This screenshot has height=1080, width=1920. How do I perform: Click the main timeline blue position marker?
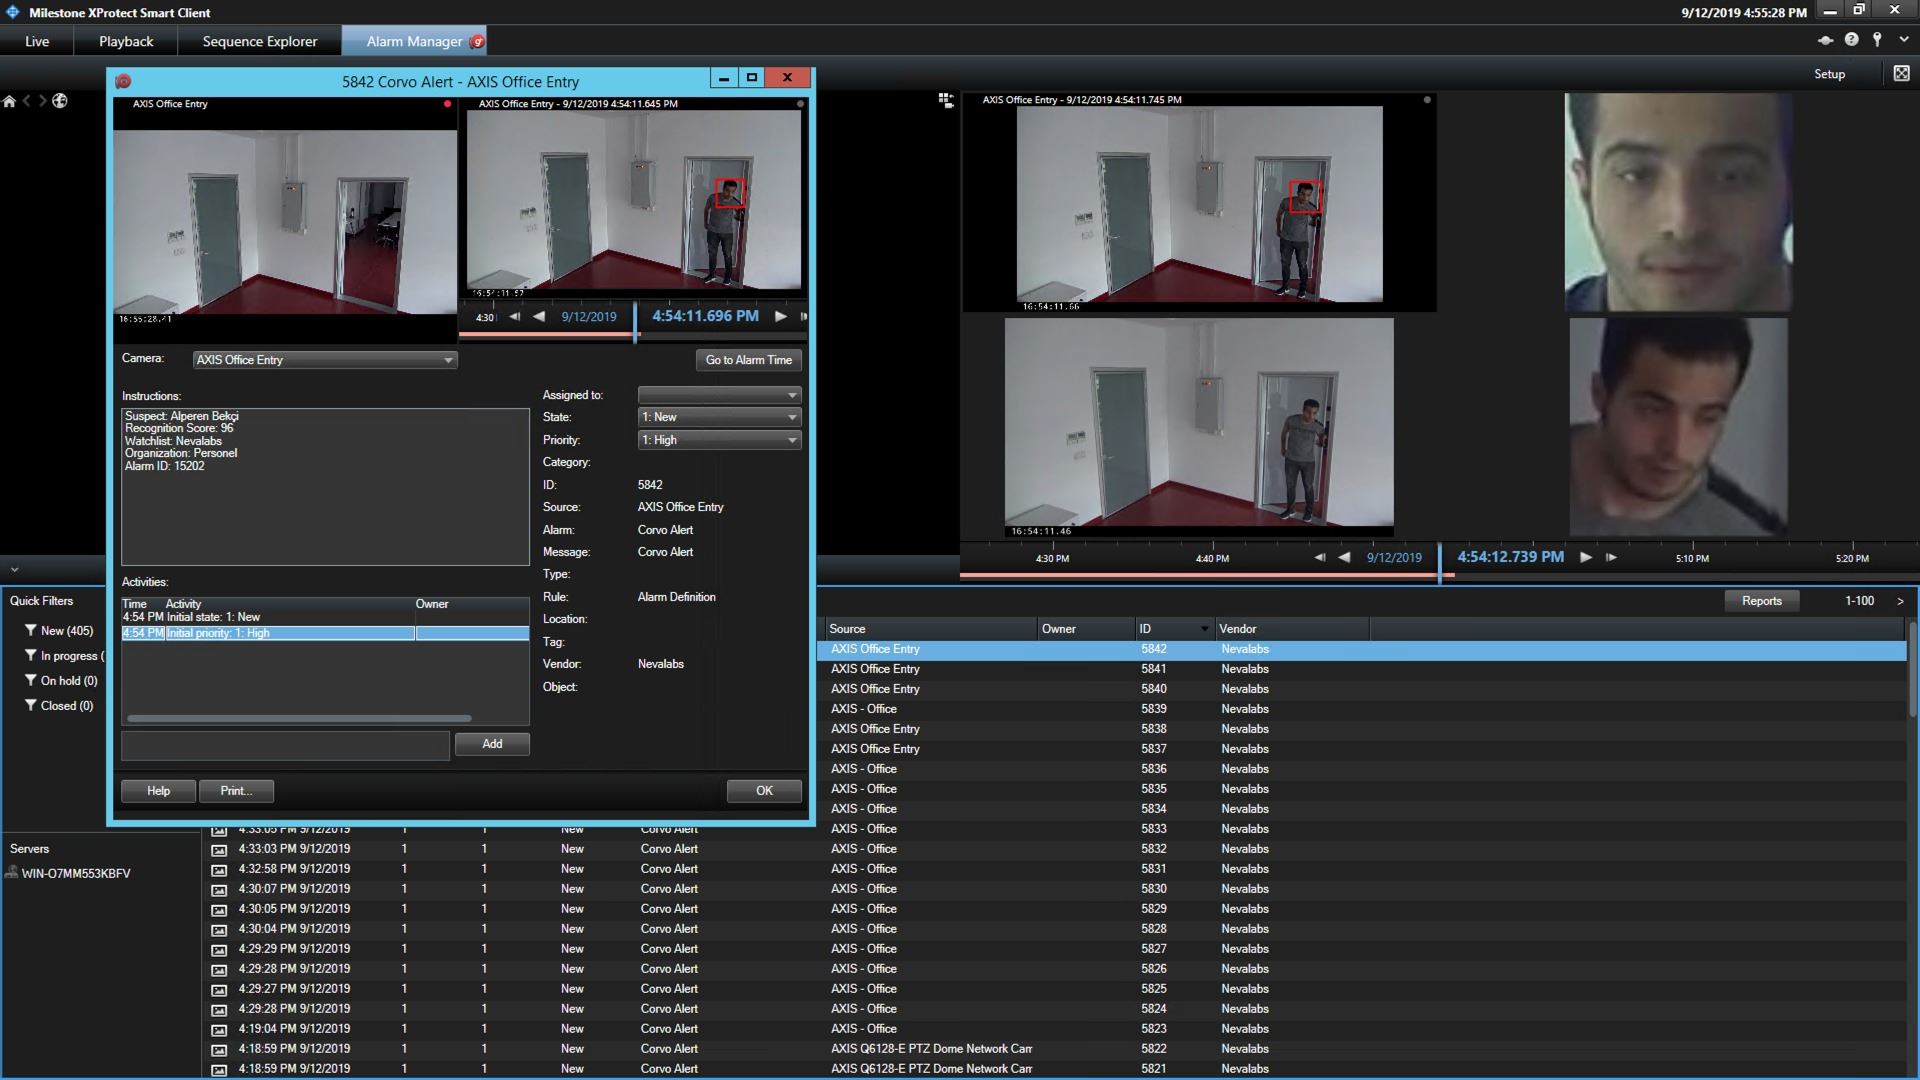1440,562
